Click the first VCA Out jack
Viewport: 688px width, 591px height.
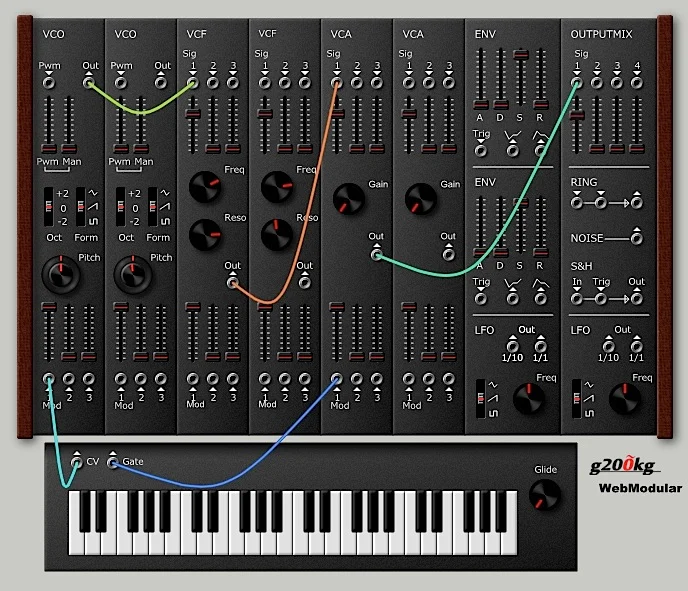pyautogui.click(x=376, y=254)
